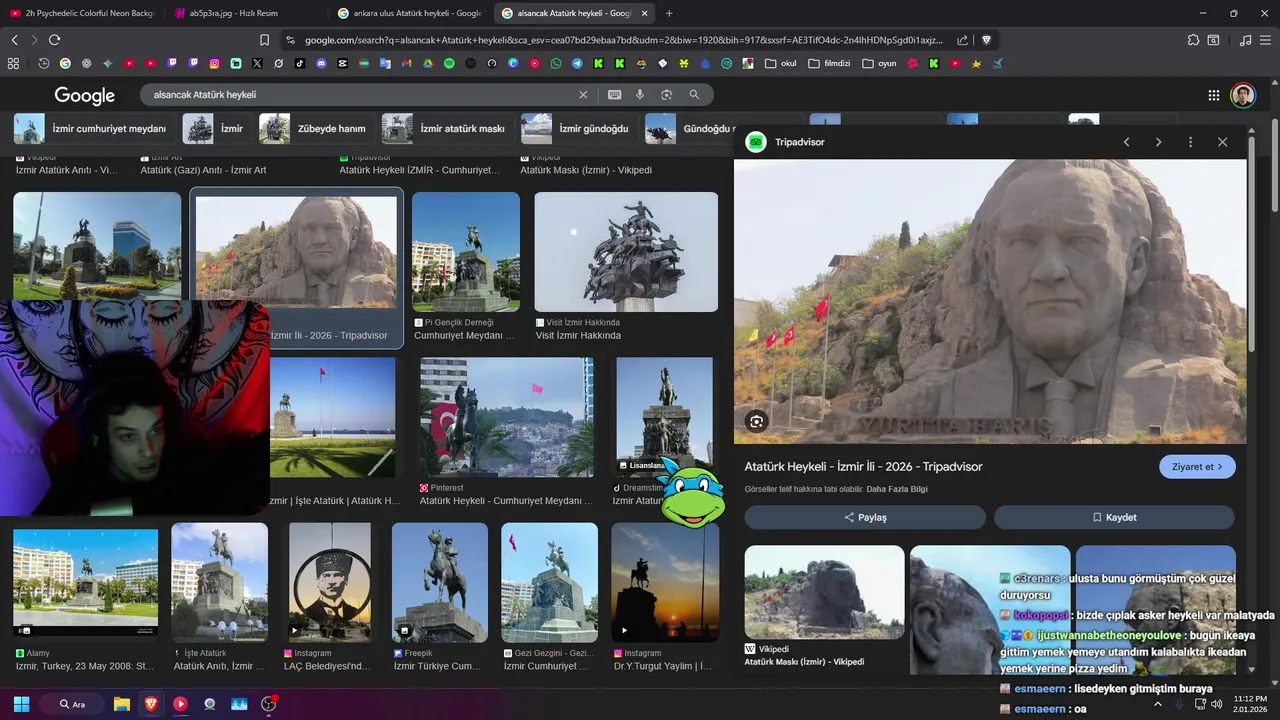Select Zübeyde hanım filter chip
The height and width of the screenshot is (720, 1280).
pos(316,129)
